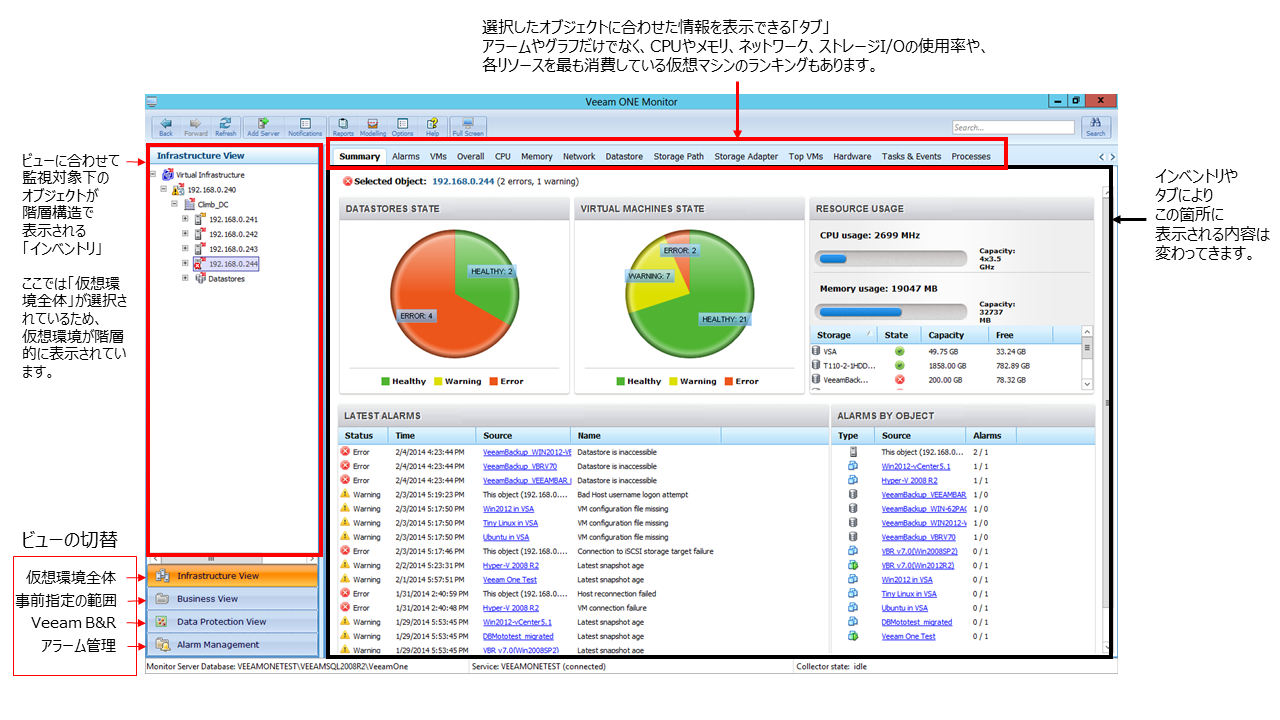The width and height of the screenshot is (1280, 720).
Task: Click warning icon on Bad Host username logon row
Action: (345, 494)
